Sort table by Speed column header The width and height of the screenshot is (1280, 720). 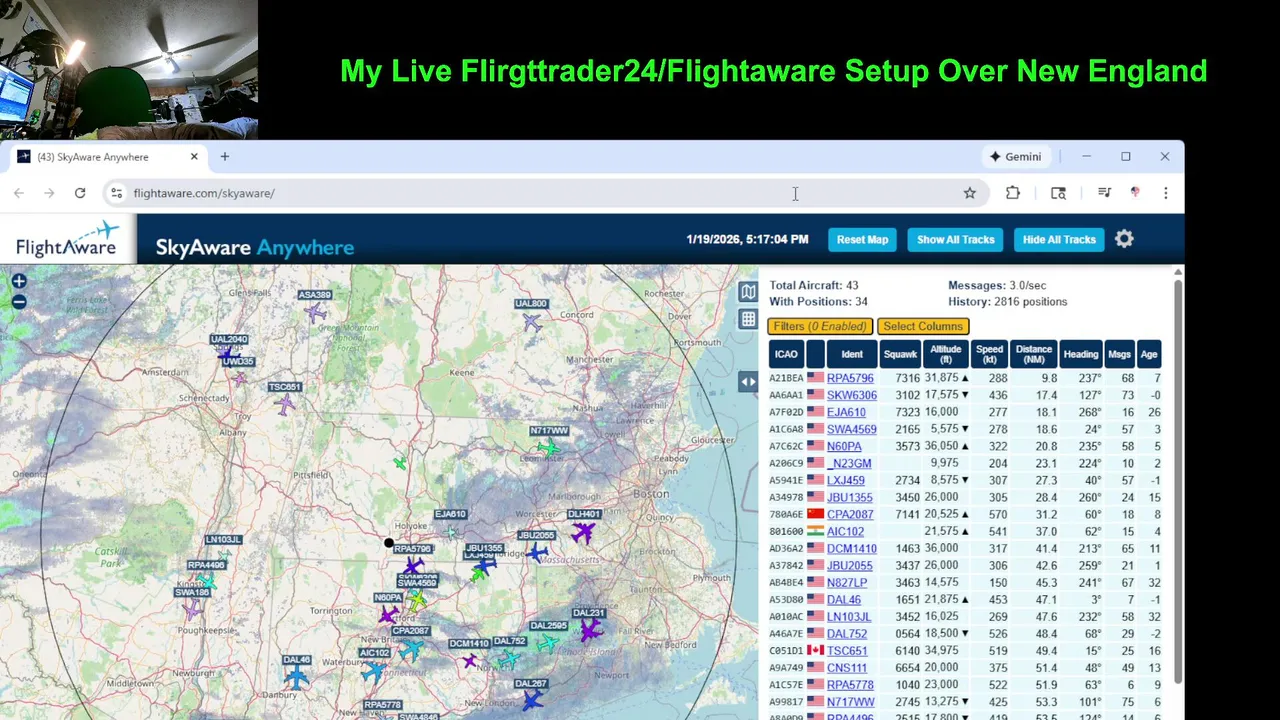pos(989,354)
